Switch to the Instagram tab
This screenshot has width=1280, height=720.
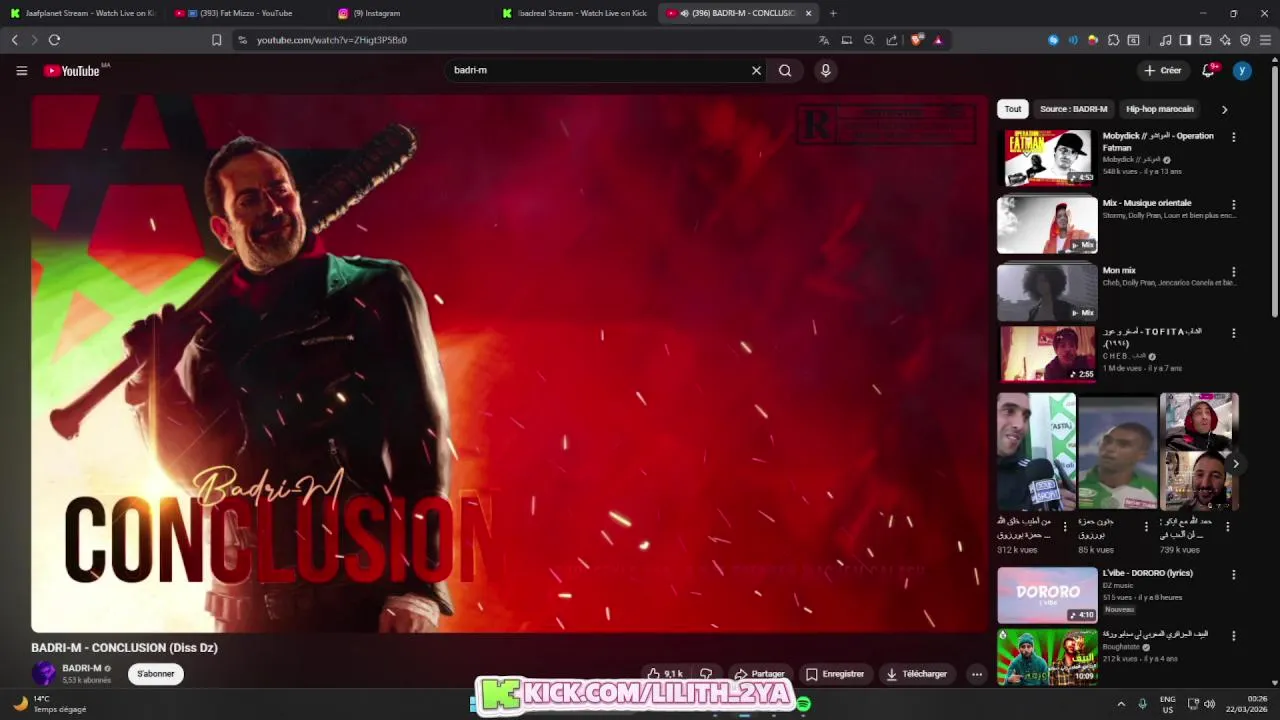pos(410,13)
